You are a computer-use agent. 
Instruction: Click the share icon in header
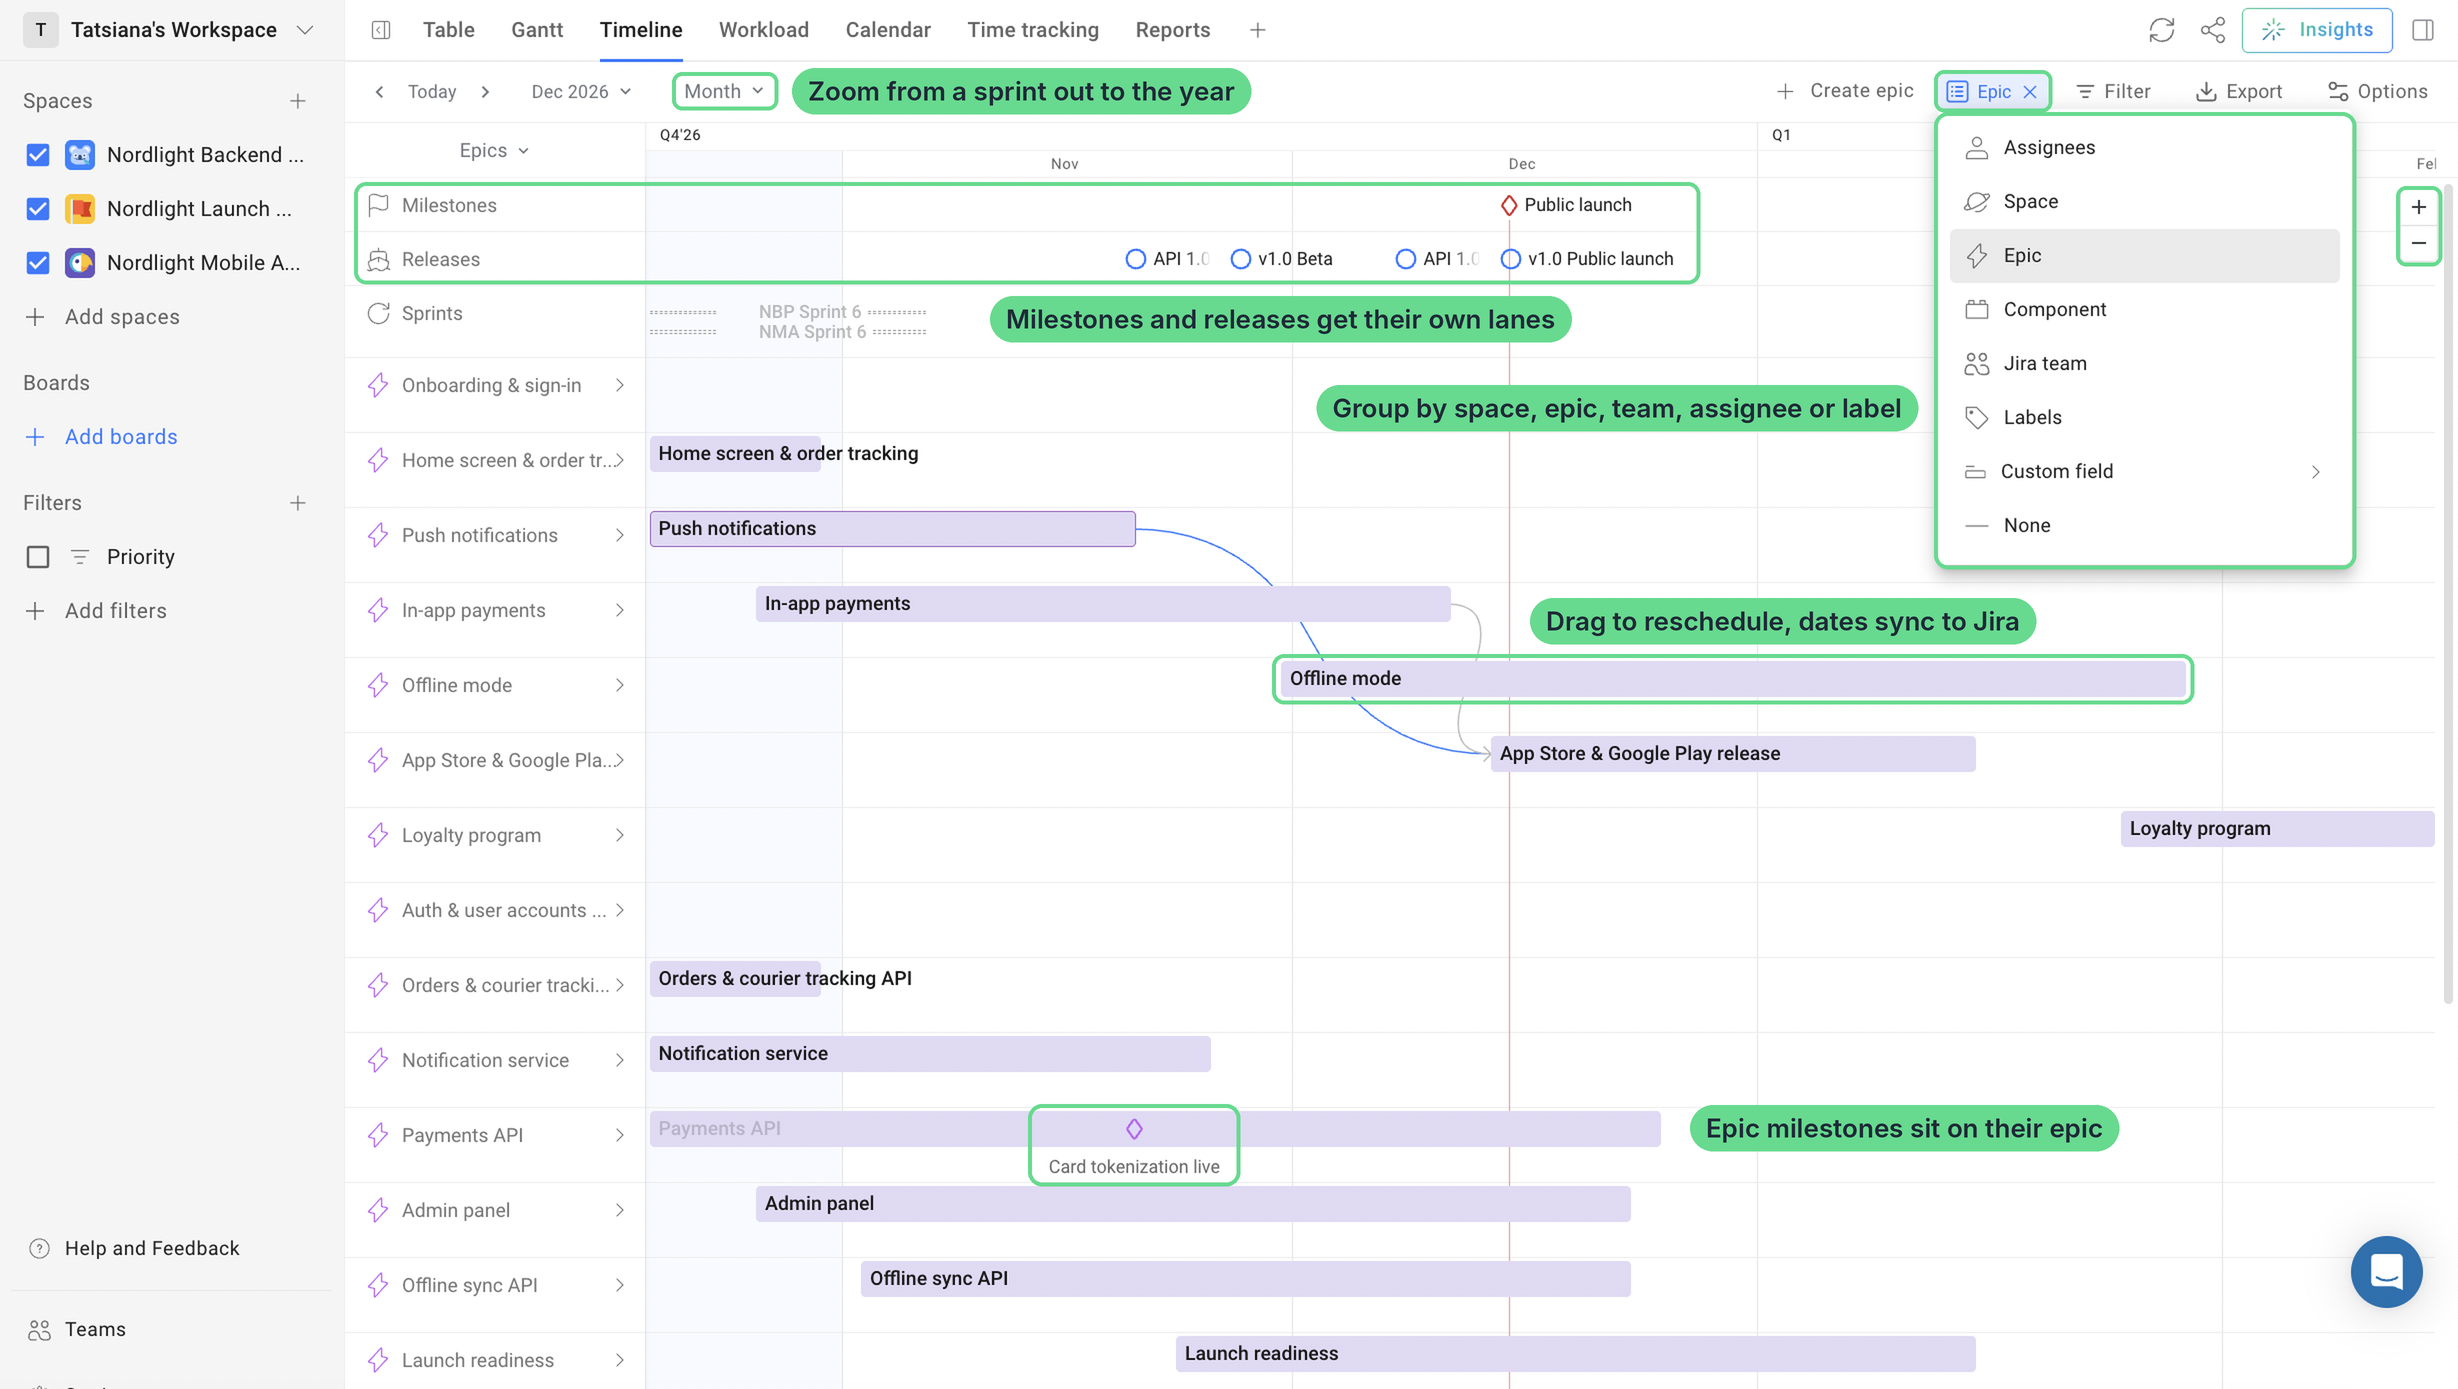[x=2212, y=30]
